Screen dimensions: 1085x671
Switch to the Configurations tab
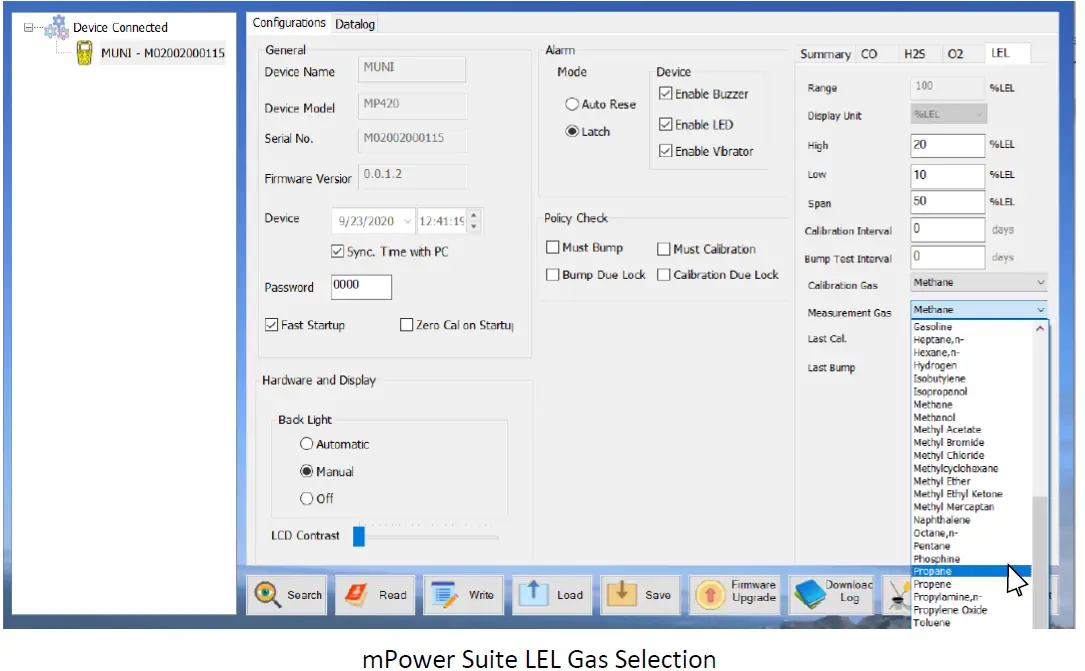tap(289, 23)
